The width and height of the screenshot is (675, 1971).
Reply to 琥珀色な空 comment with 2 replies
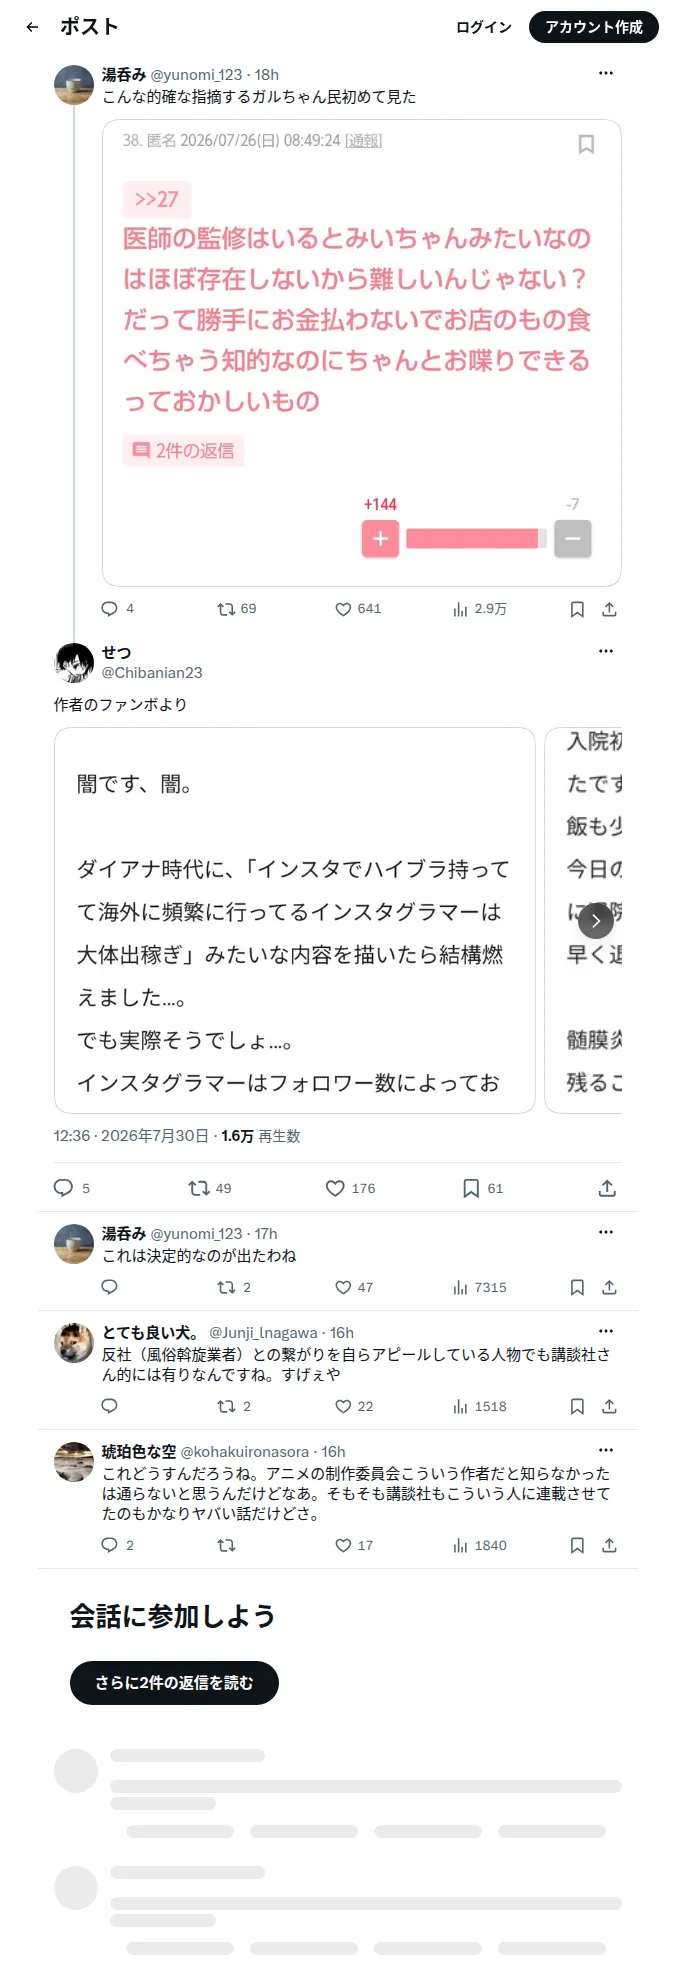(x=118, y=1545)
